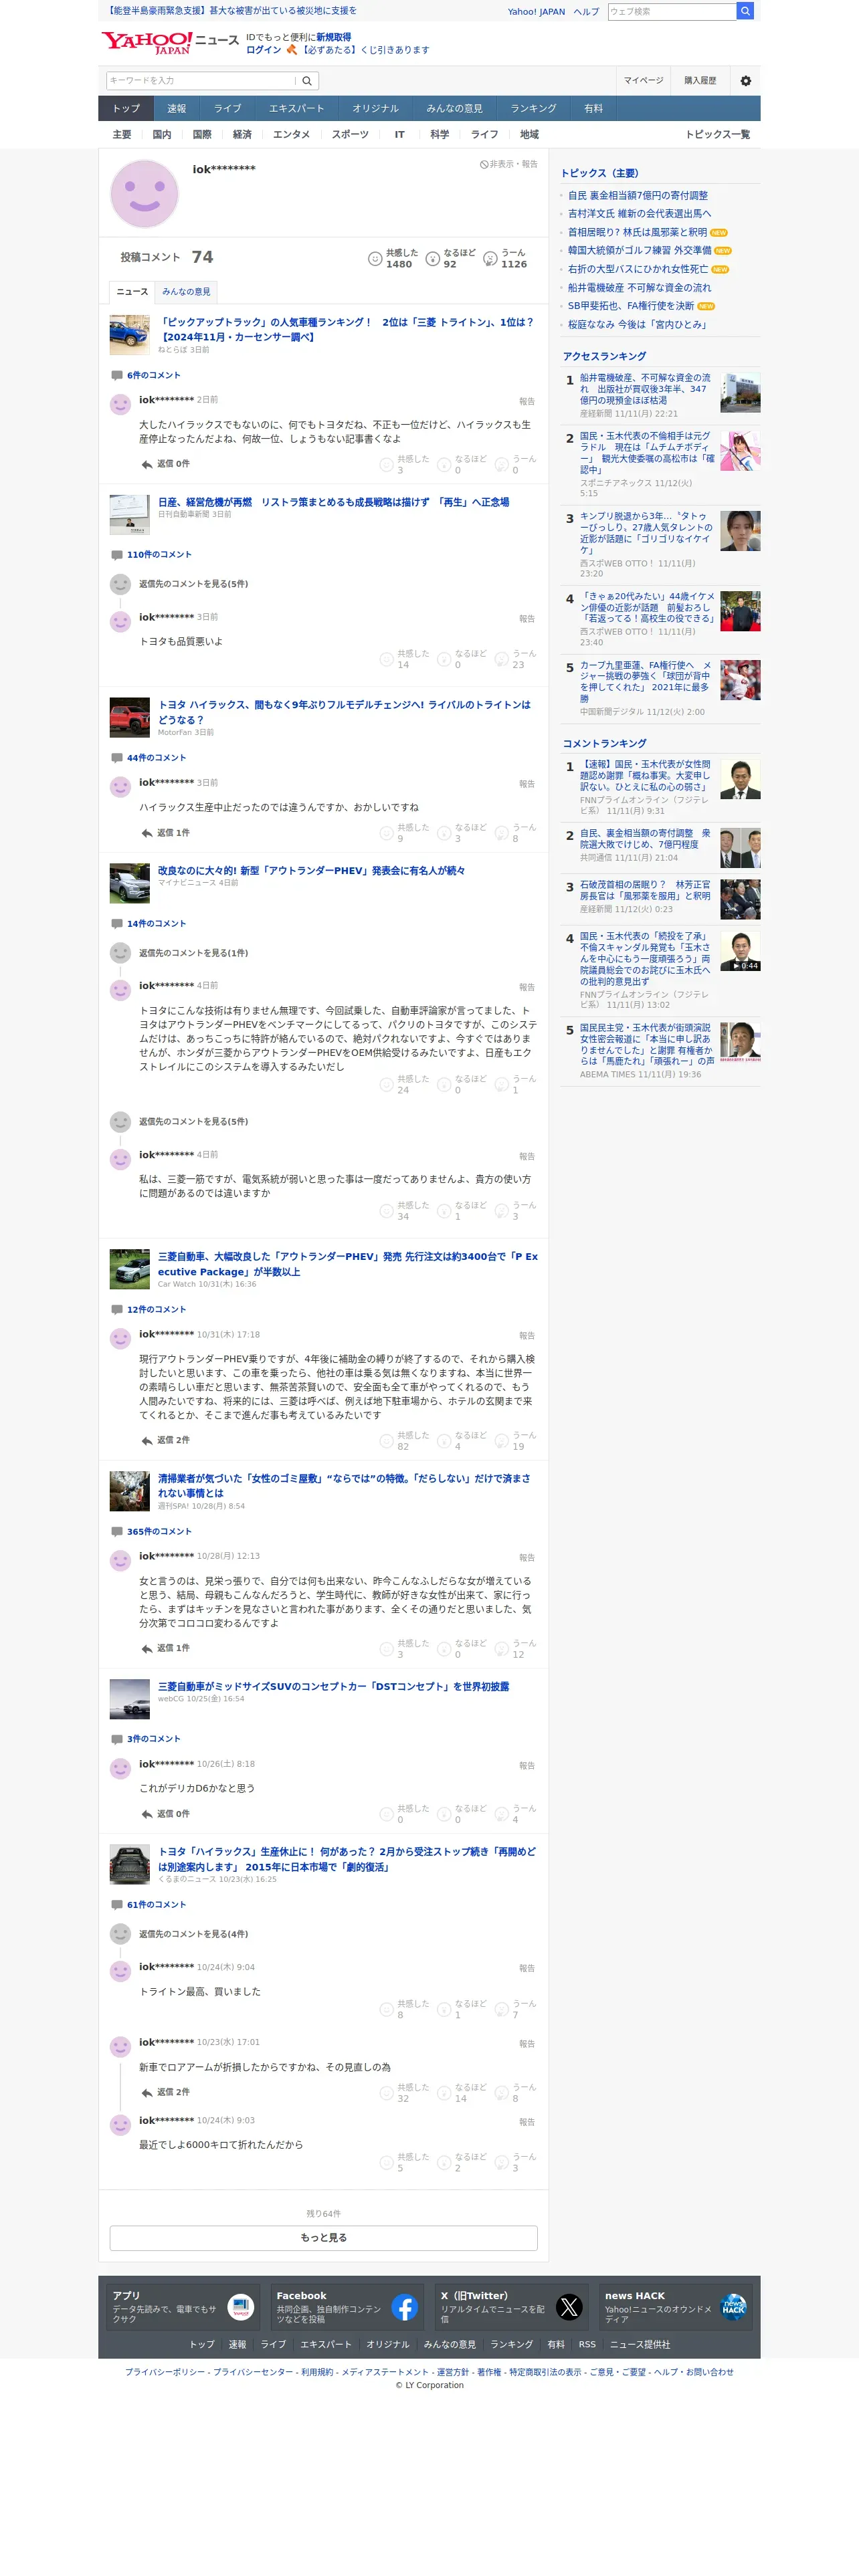859x2576 pixels.
Task: Click the reply arrow on これがデリカD6かなと思う comment
Action: click(147, 1814)
